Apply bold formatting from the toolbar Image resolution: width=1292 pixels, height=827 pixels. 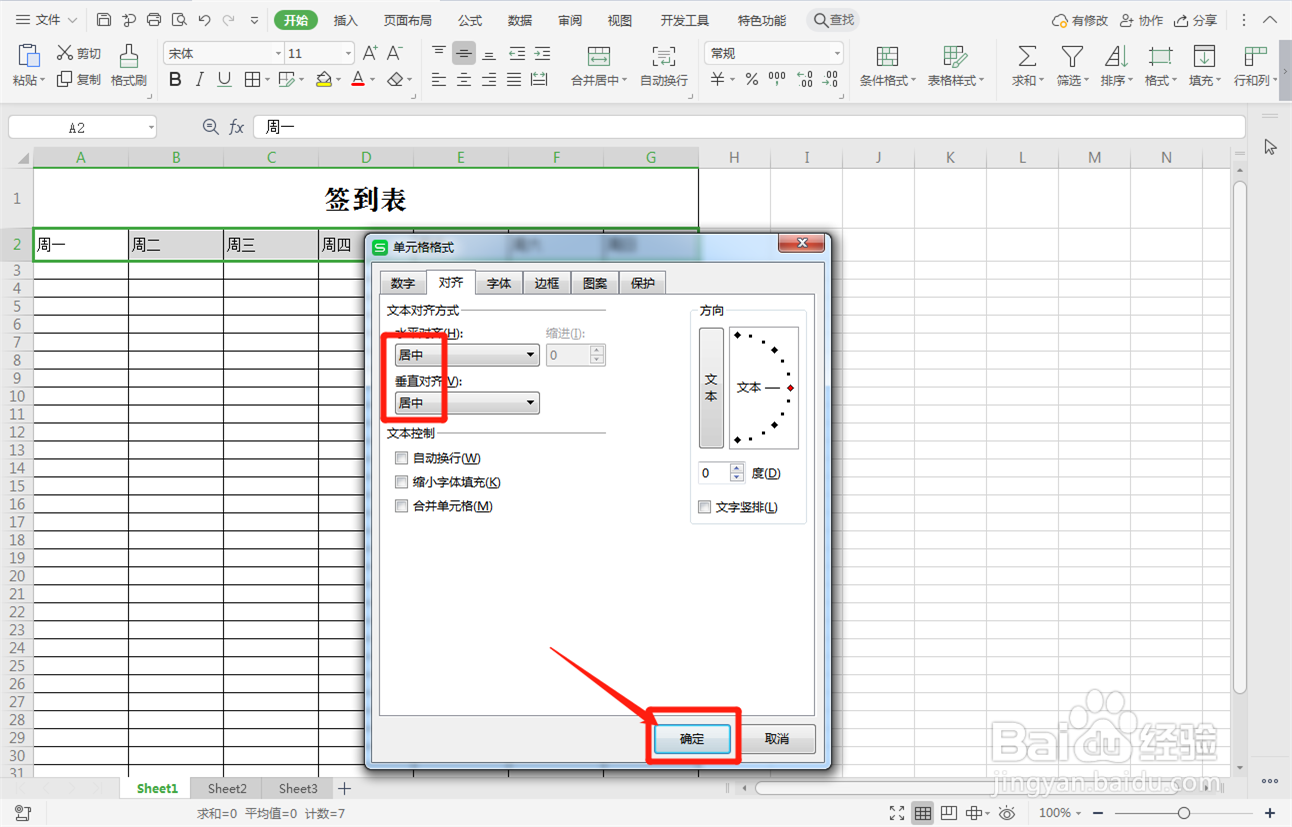[x=175, y=80]
